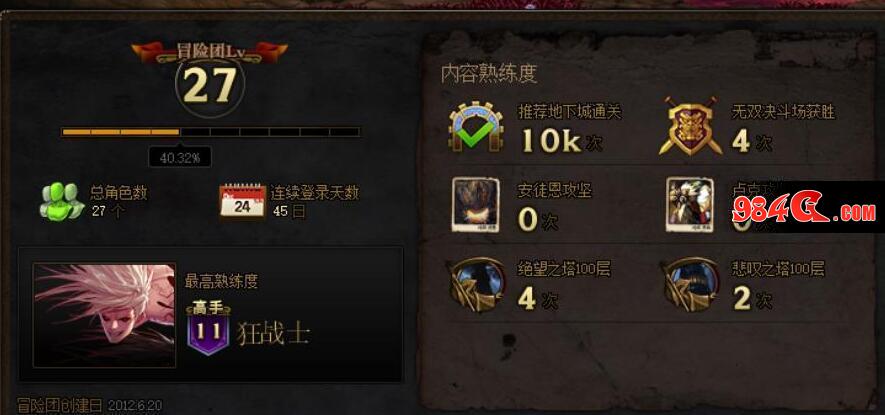Screen dimensions: 885x415
Task: Open the Anton raid portrait icon
Action: [475, 204]
